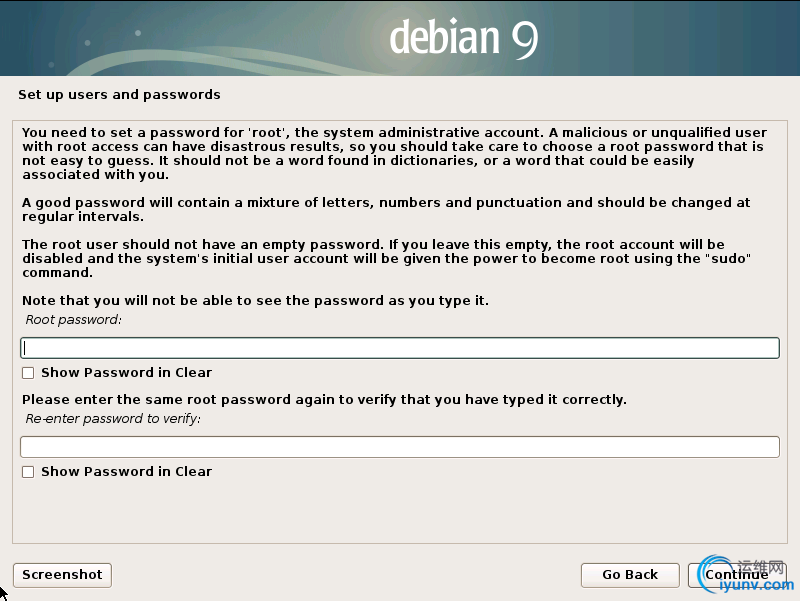The height and width of the screenshot is (601, 800).
Task: Click the 'Show Password in Clear' text under verify field
Action: tap(127, 472)
